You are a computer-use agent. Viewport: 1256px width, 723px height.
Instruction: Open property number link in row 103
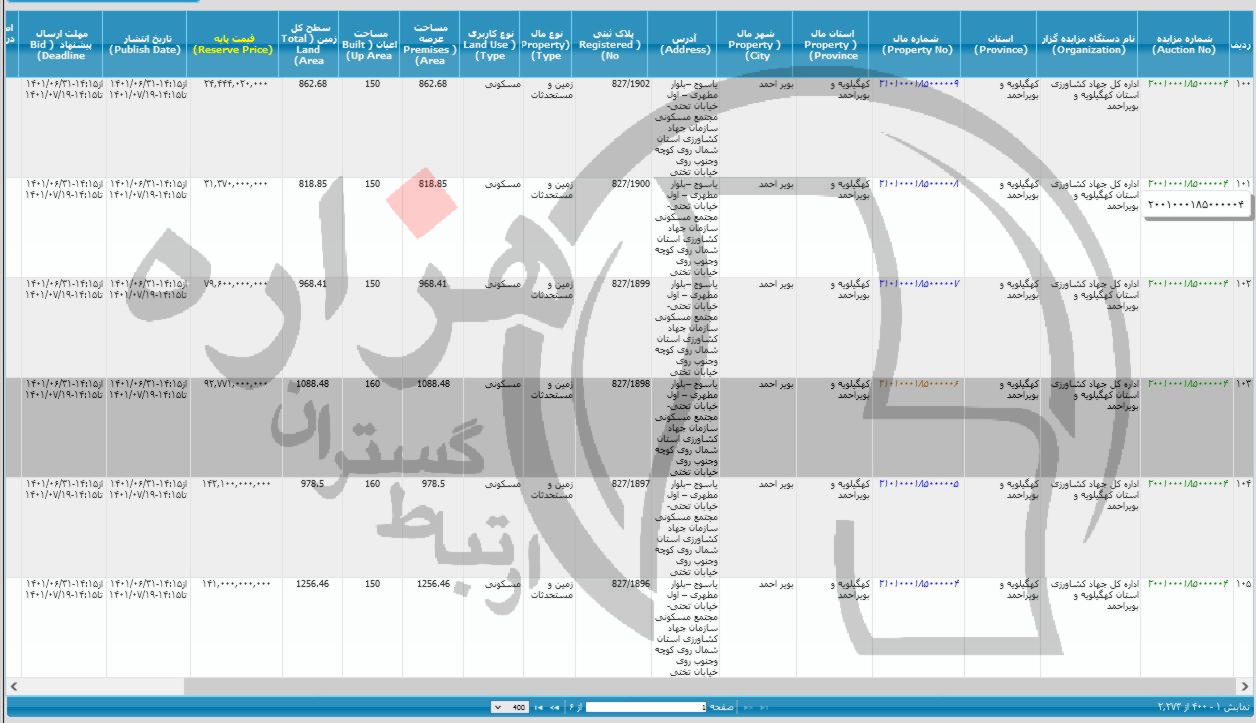coord(918,384)
